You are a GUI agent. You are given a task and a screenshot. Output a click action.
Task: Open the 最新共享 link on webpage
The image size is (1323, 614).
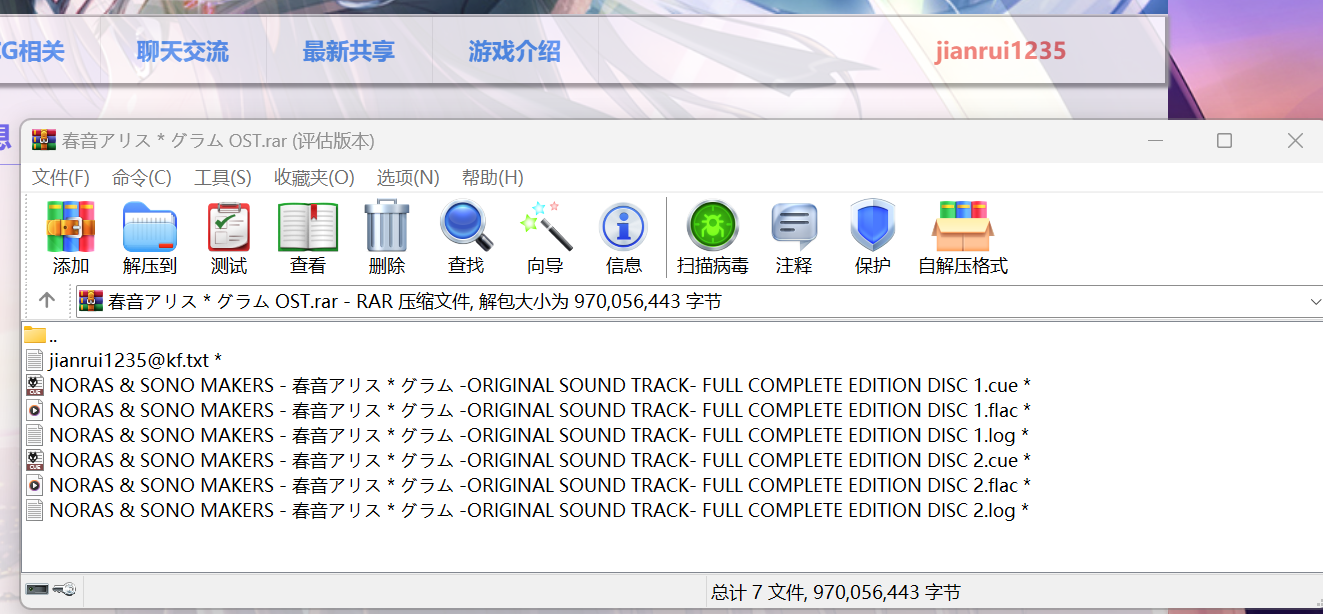coord(349,51)
